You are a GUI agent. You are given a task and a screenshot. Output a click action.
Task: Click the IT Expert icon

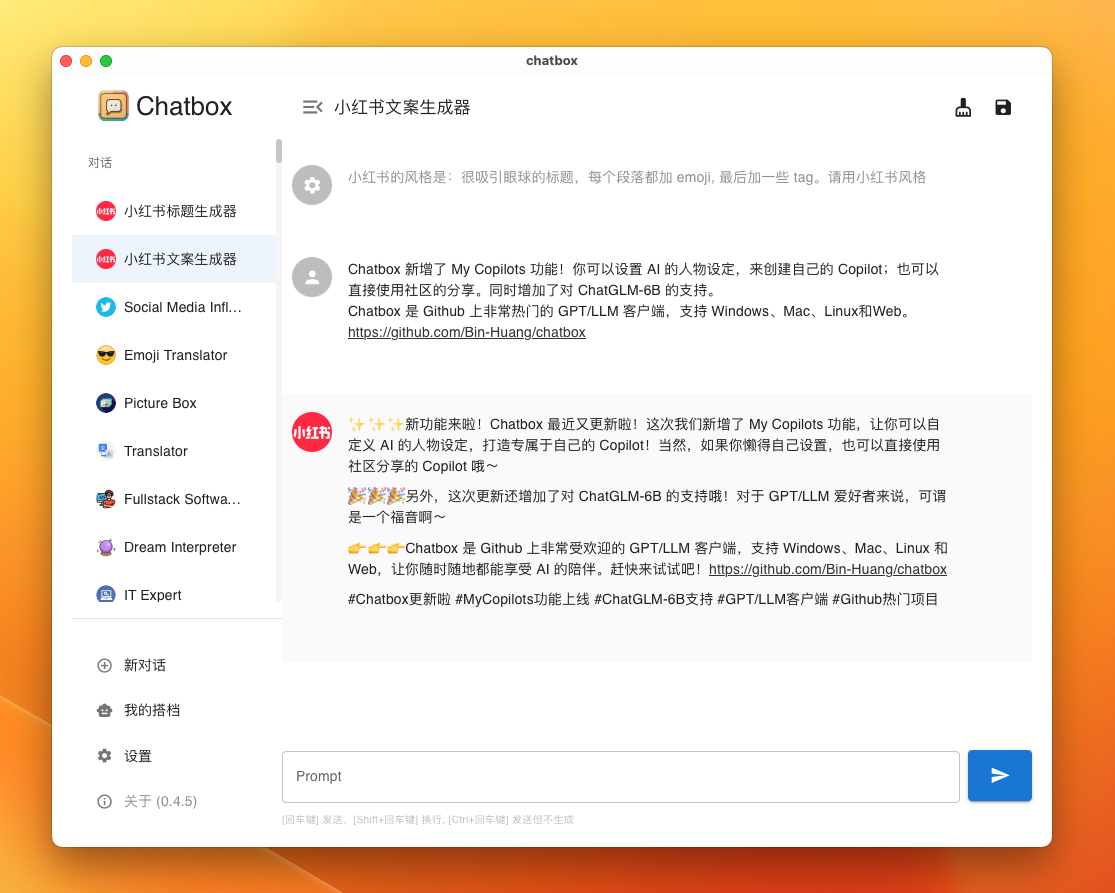[106, 595]
